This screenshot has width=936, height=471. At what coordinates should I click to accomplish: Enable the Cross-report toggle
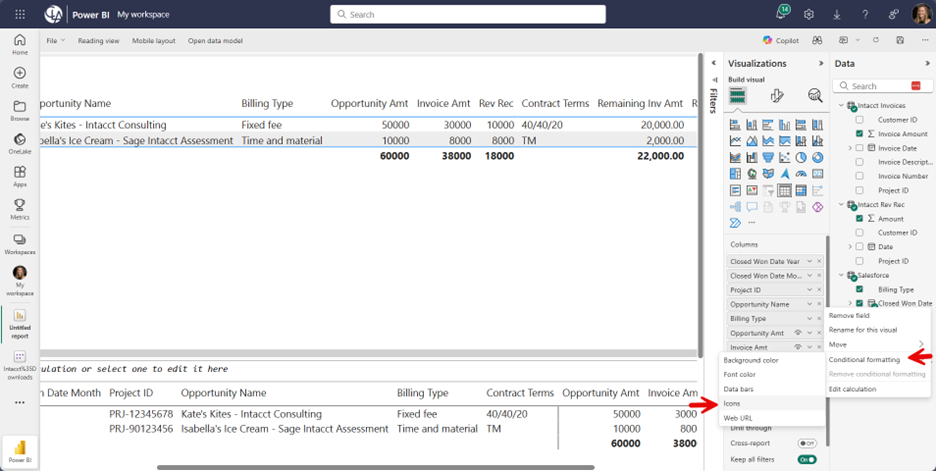(x=806, y=443)
